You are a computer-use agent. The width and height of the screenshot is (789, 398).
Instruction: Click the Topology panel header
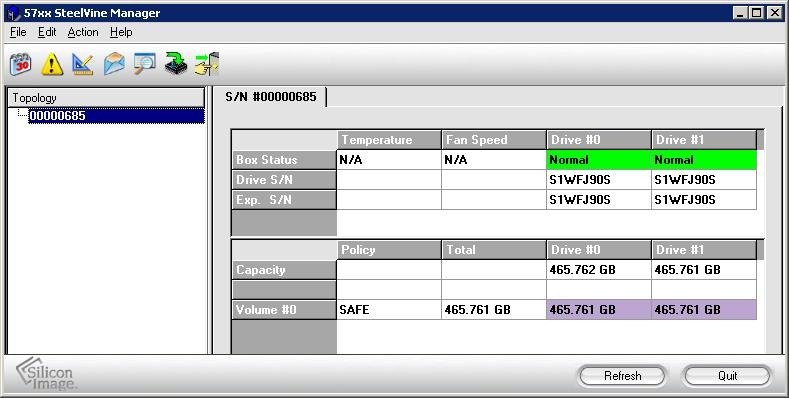pyautogui.click(x=106, y=98)
